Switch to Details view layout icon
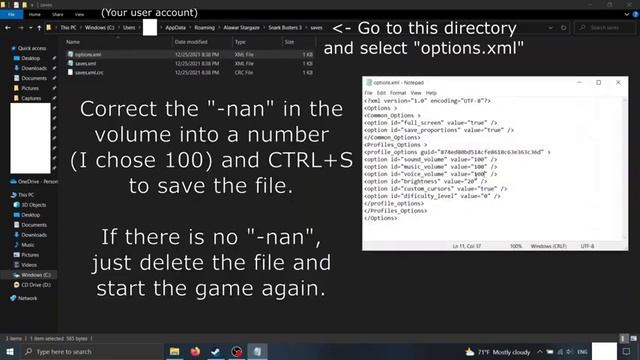This screenshot has height=360, width=640. coord(623,338)
